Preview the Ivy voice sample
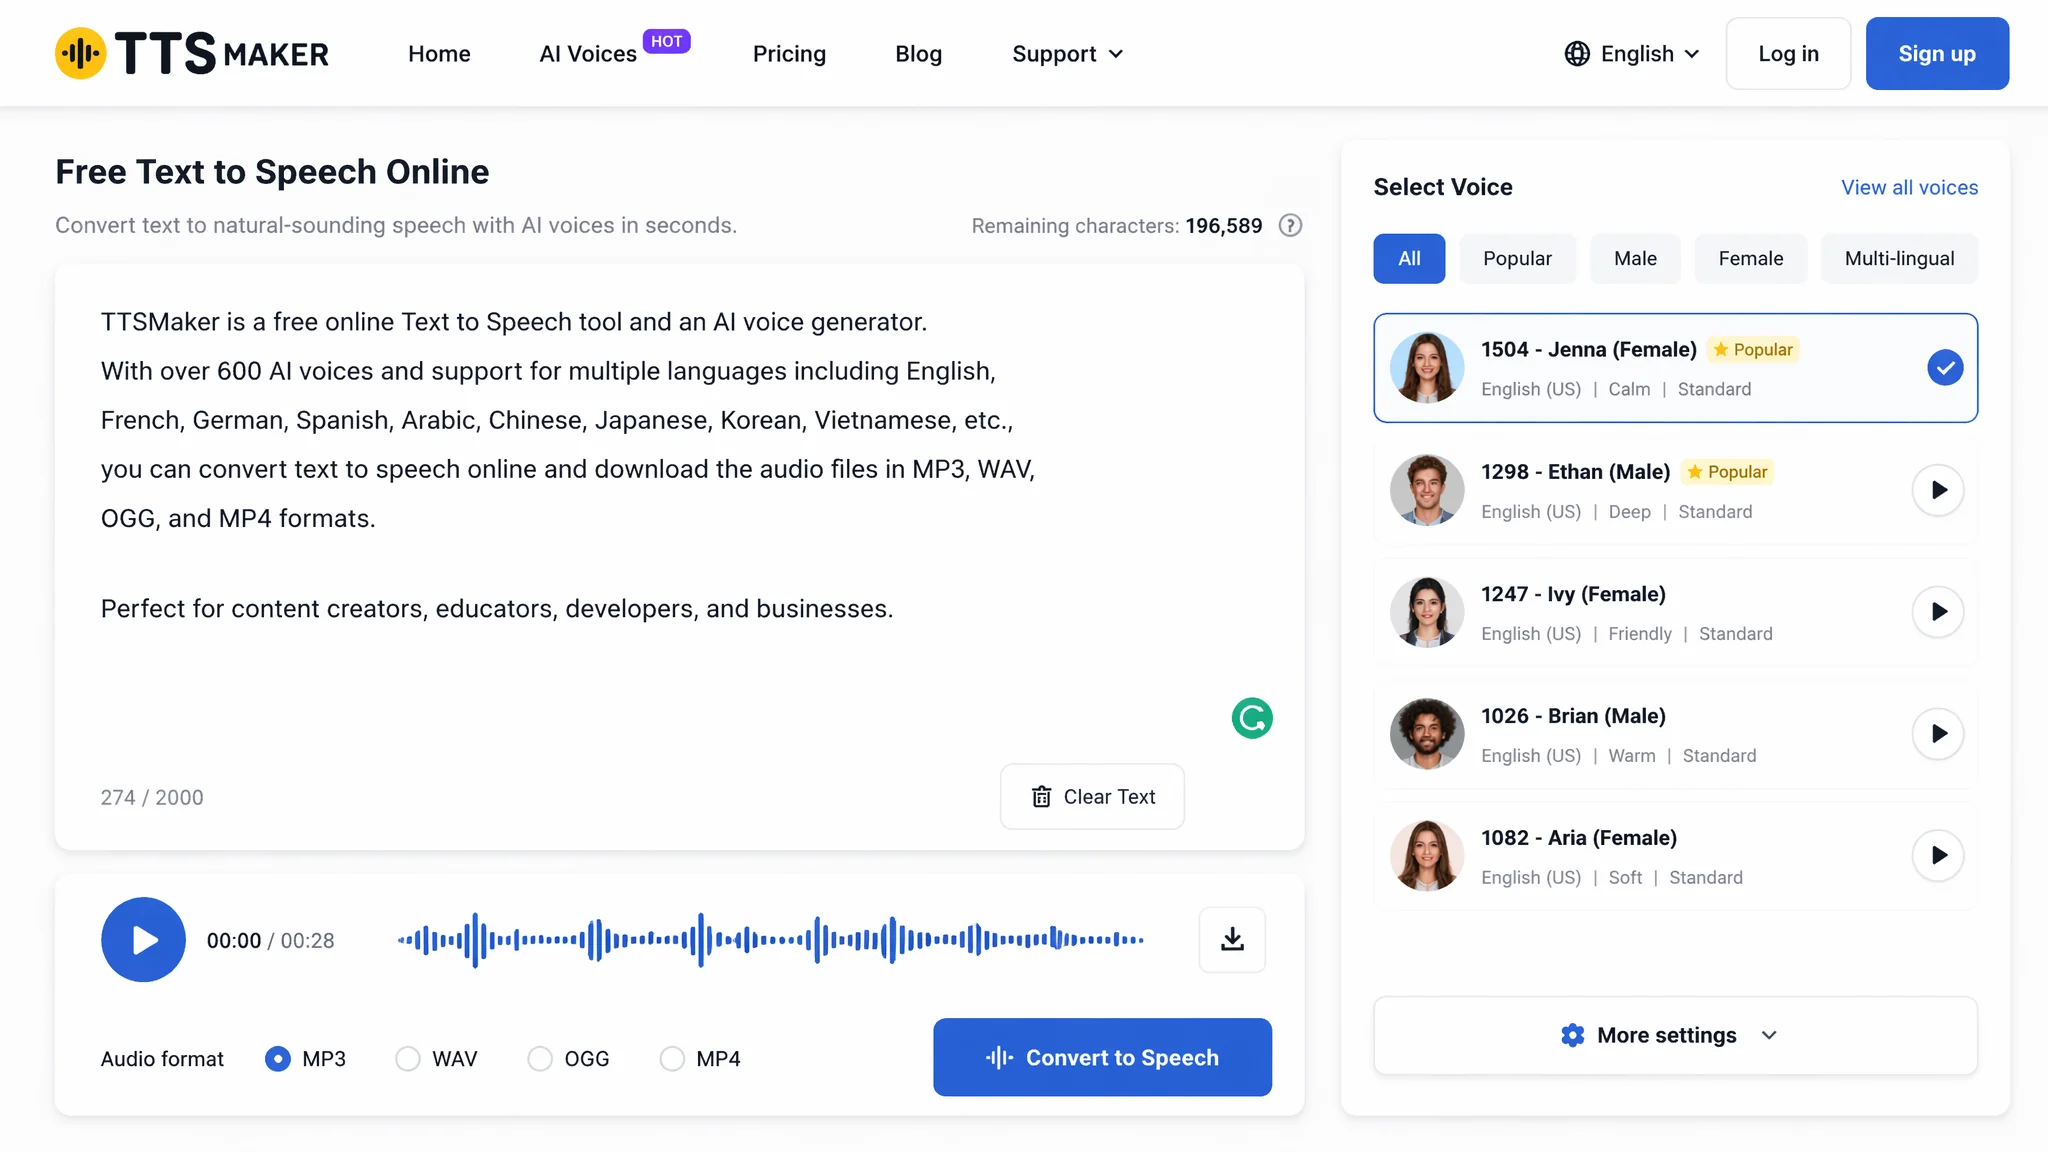2048x1152 pixels. 1938,612
